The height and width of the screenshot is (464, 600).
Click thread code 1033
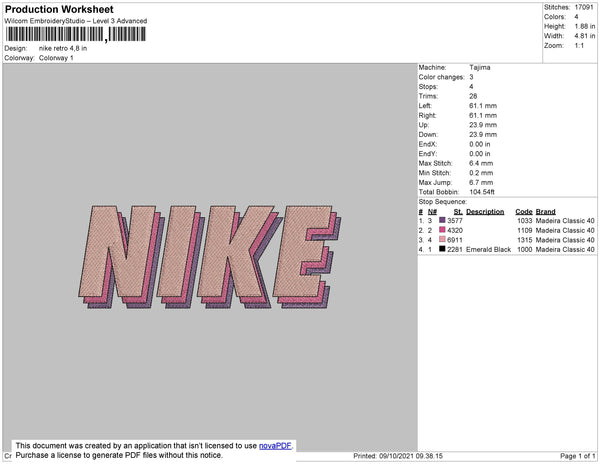click(525, 221)
